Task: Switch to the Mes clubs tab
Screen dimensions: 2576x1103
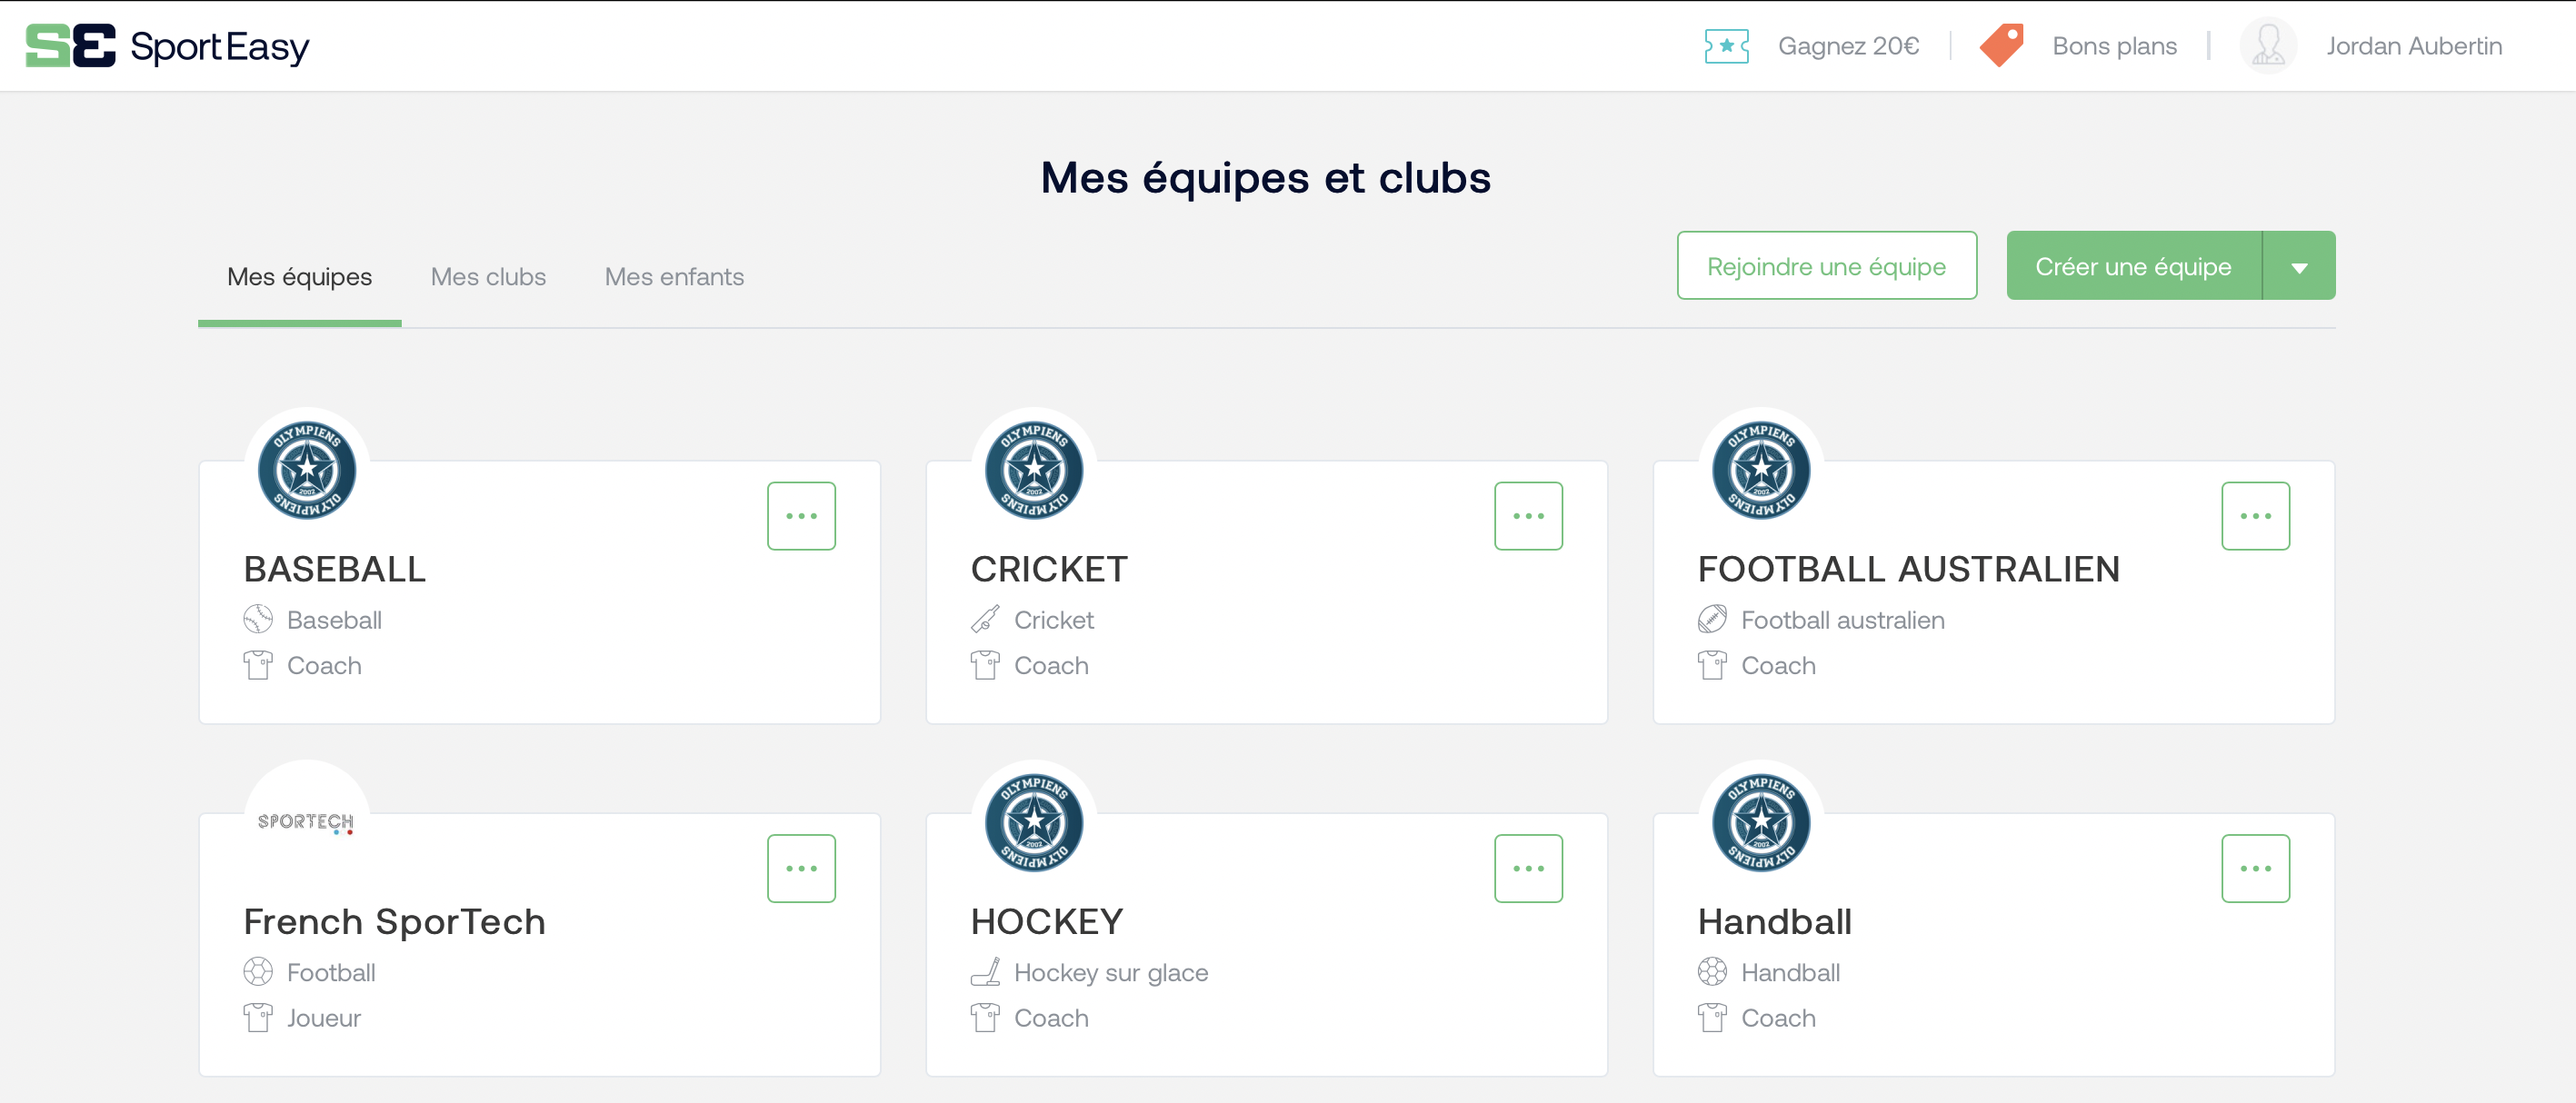Action: pos(488,277)
